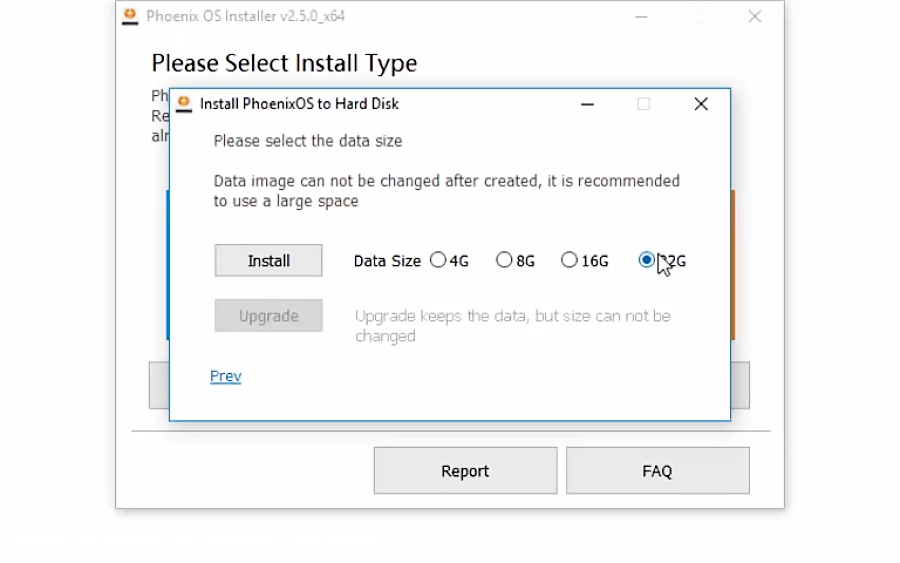900x563 pixels.
Task: Open the FAQ button
Action: click(x=657, y=471)
